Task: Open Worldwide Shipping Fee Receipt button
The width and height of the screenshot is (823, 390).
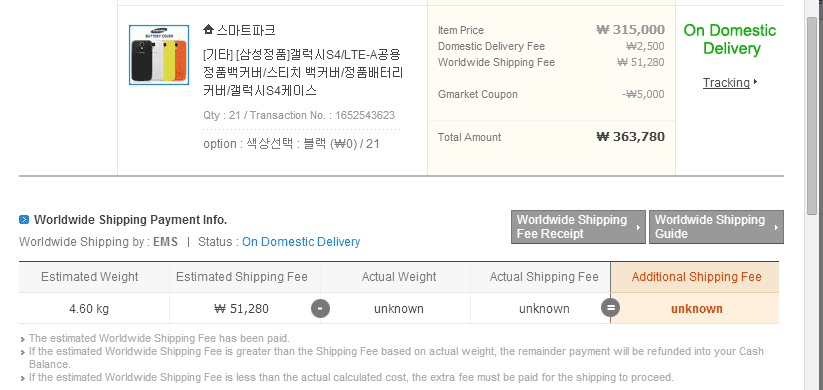Action: 578,227
